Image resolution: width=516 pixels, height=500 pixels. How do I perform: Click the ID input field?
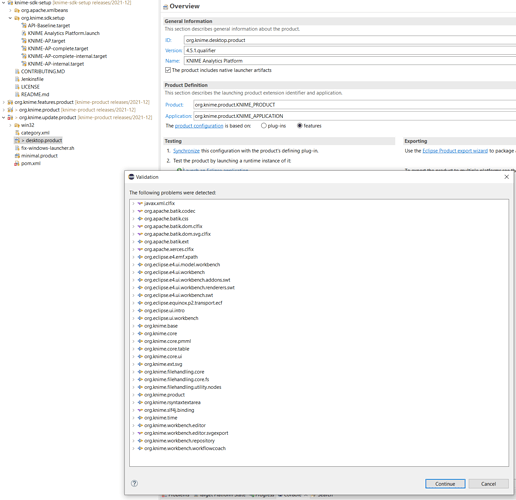tap(350, 40)
